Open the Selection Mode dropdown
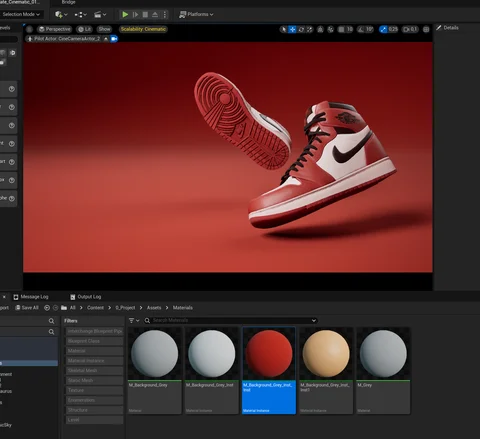Image resolution: width=480 pixels, height=439 pixels. (21, 14)
